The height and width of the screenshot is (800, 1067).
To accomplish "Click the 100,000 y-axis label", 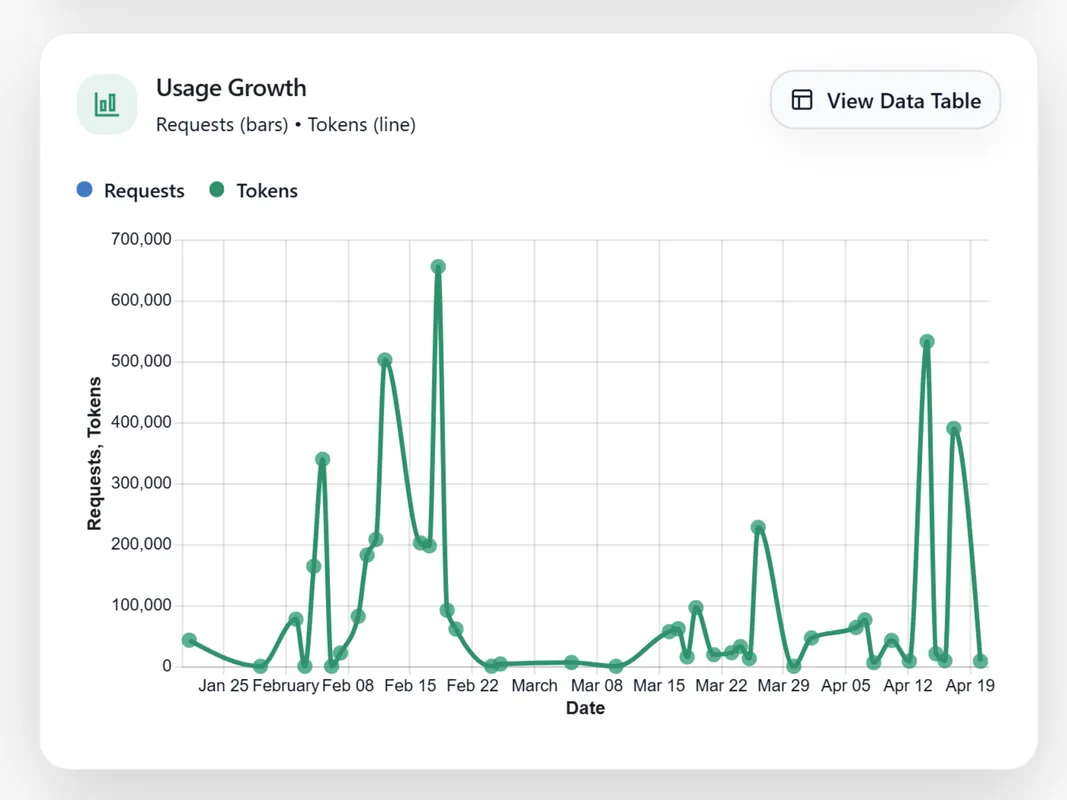I will coord(141,605).
